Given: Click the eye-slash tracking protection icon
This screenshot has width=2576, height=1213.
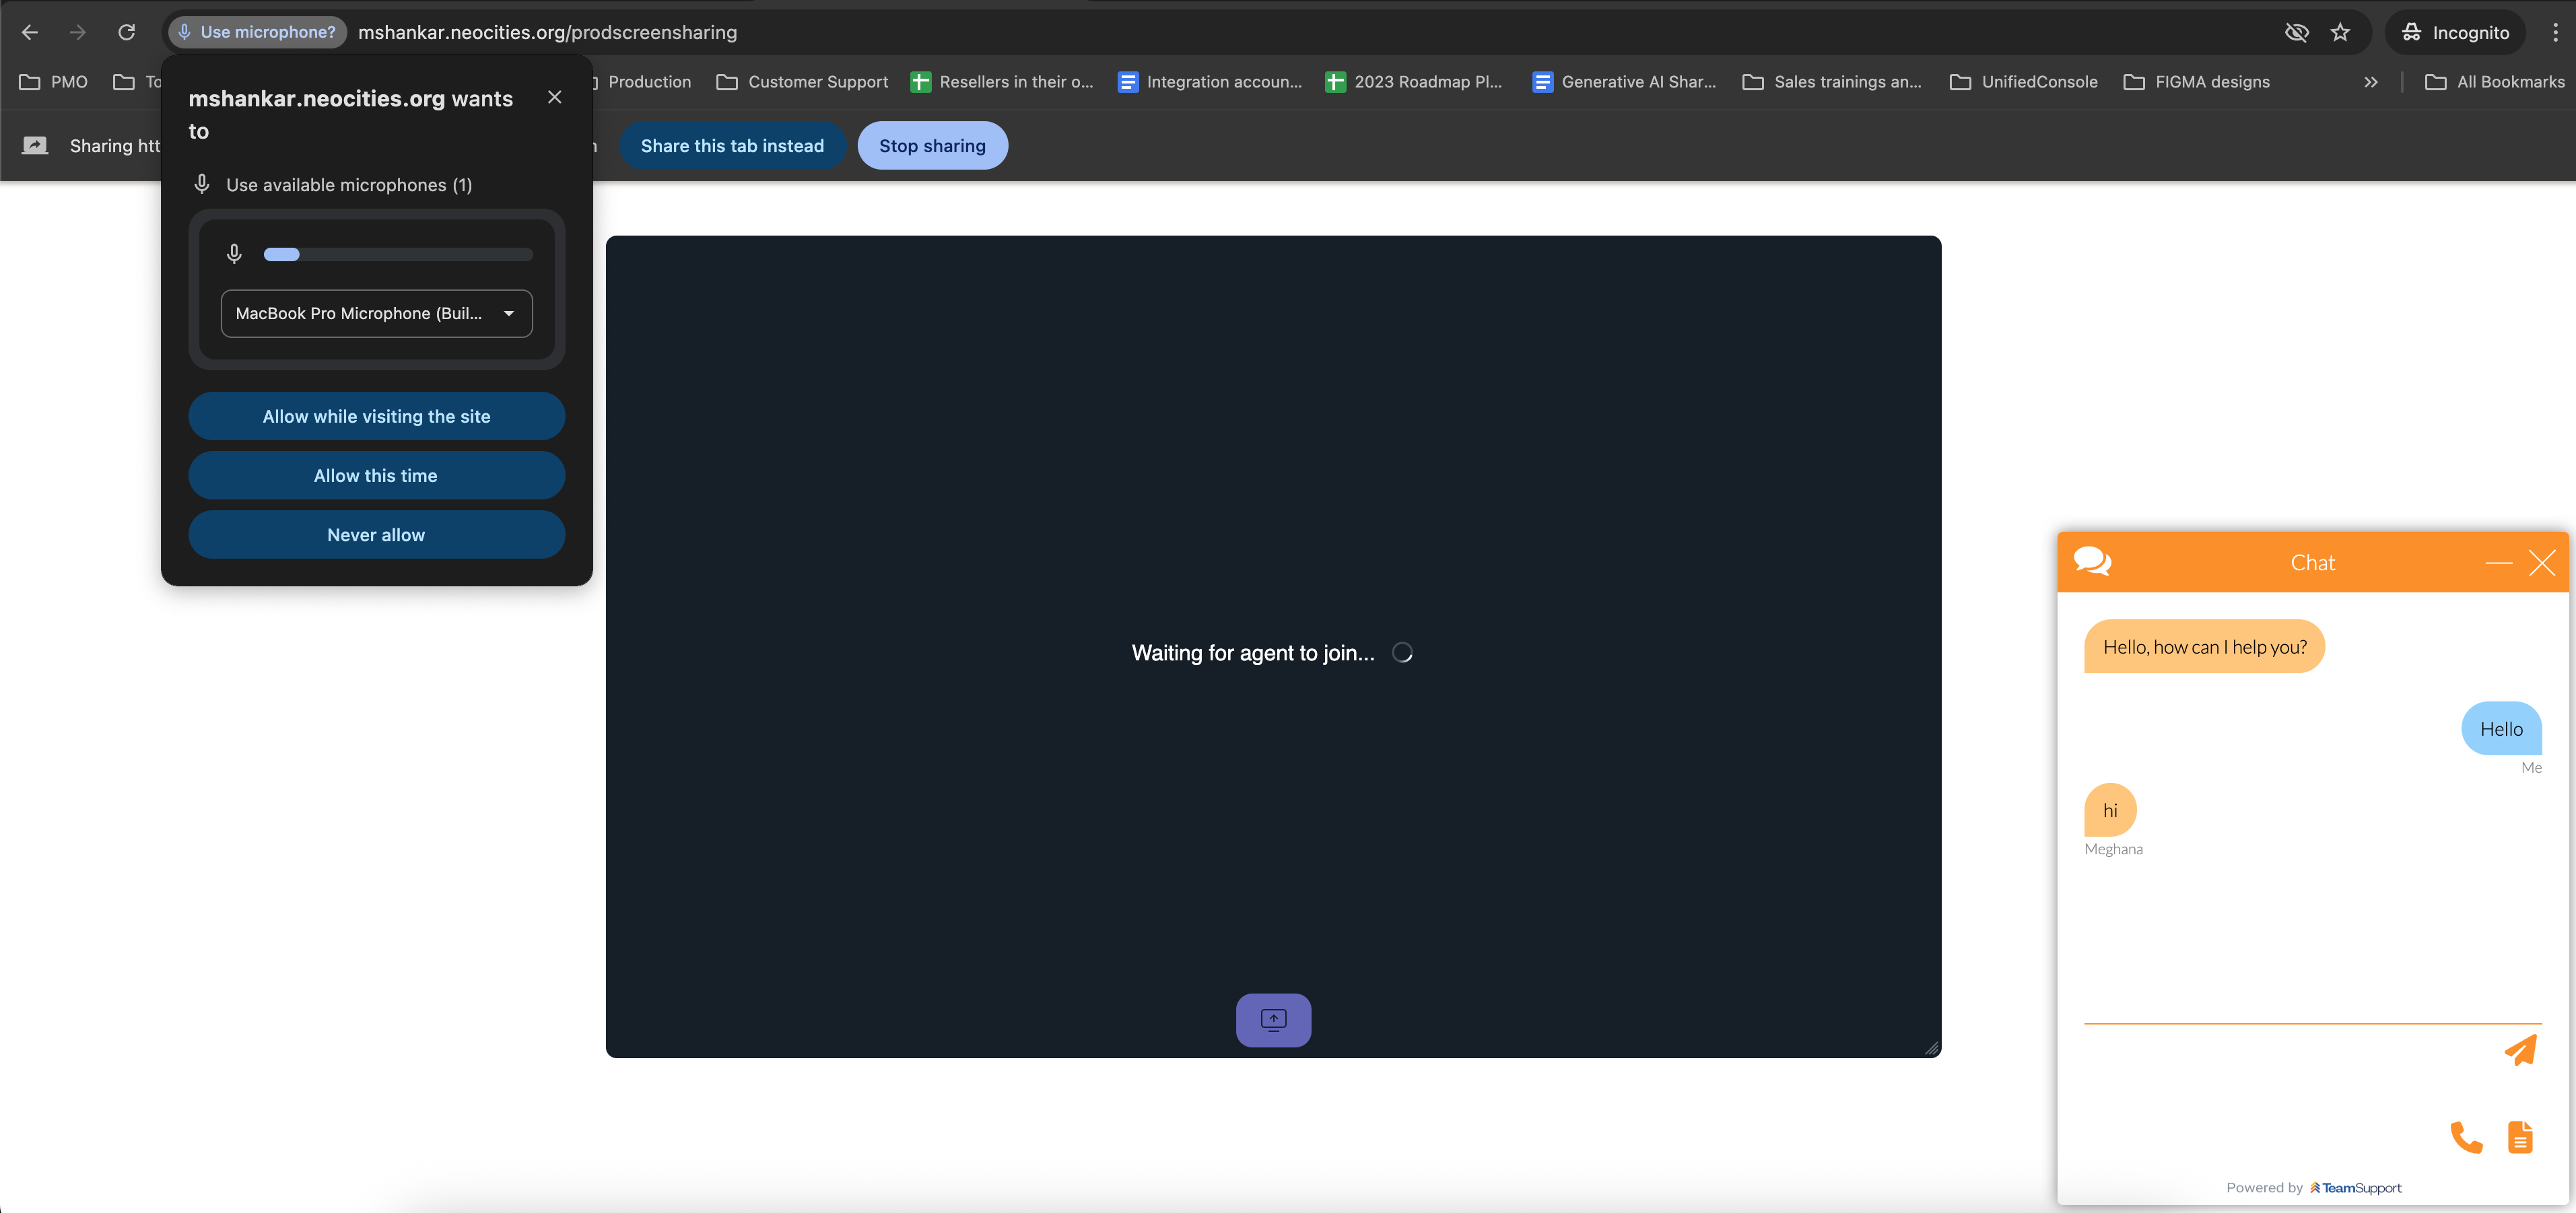Looking at the screenshot, I should tap(2296, 32).
